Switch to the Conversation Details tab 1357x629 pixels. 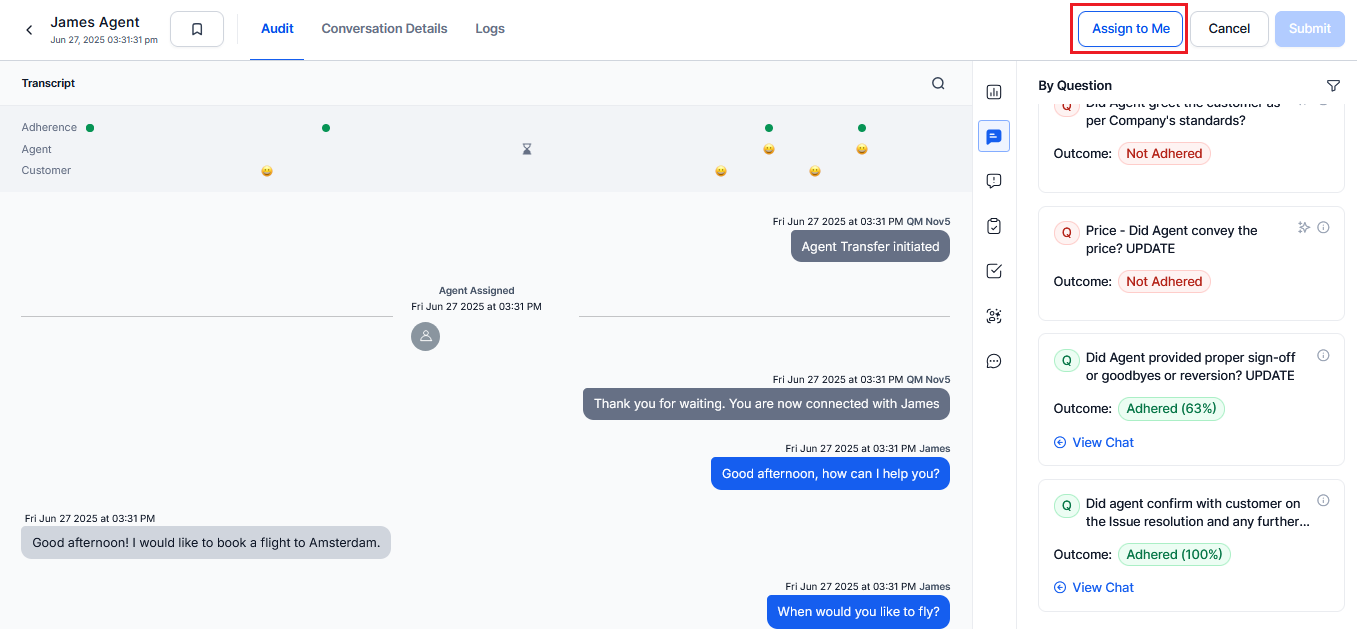pyautogui.click(x=384, y=29)
